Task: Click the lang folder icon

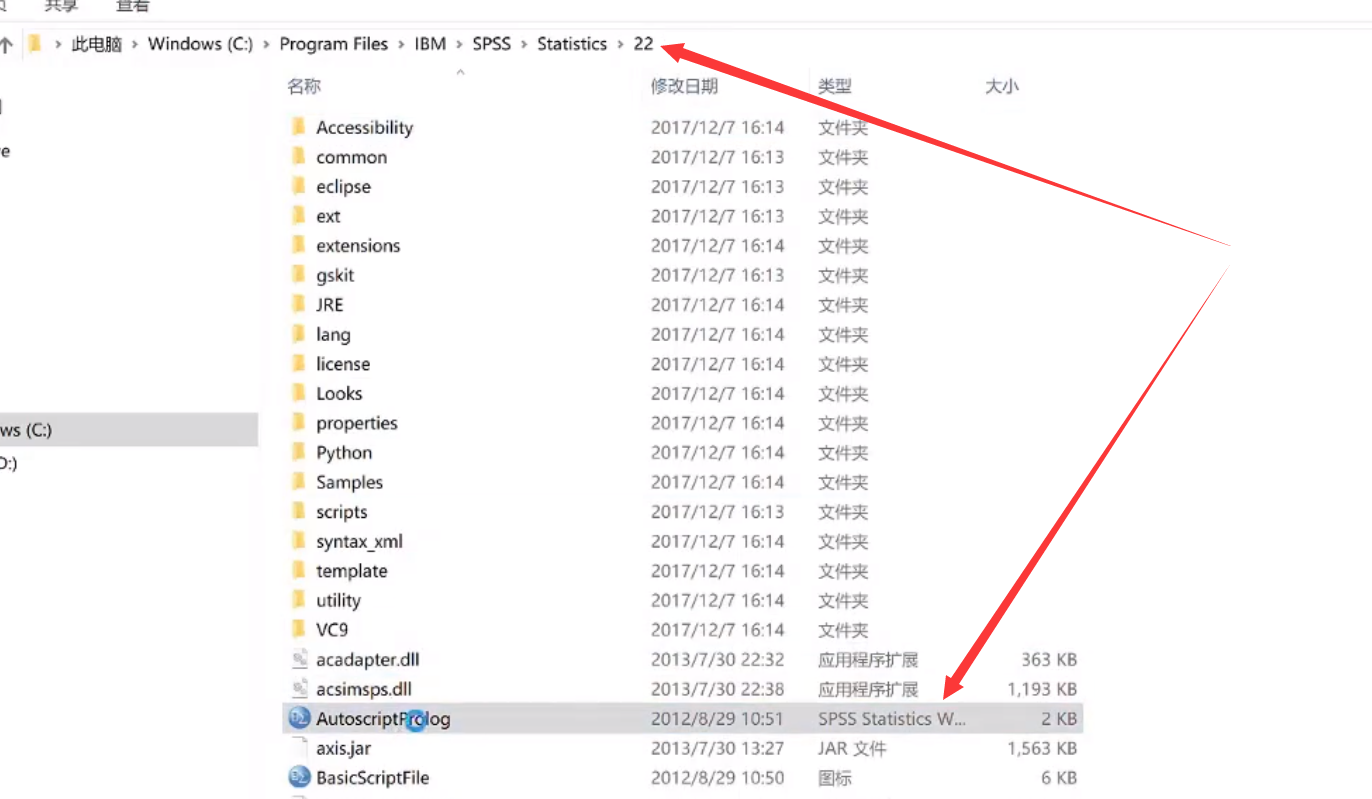Action: point(298,334)
